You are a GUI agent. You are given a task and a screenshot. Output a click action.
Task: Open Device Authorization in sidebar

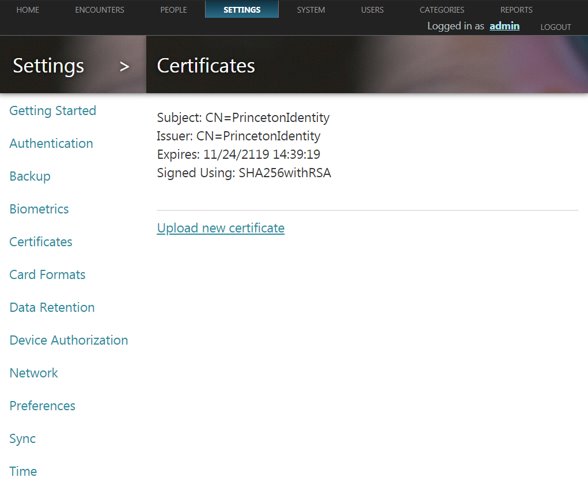click(69, 340)
